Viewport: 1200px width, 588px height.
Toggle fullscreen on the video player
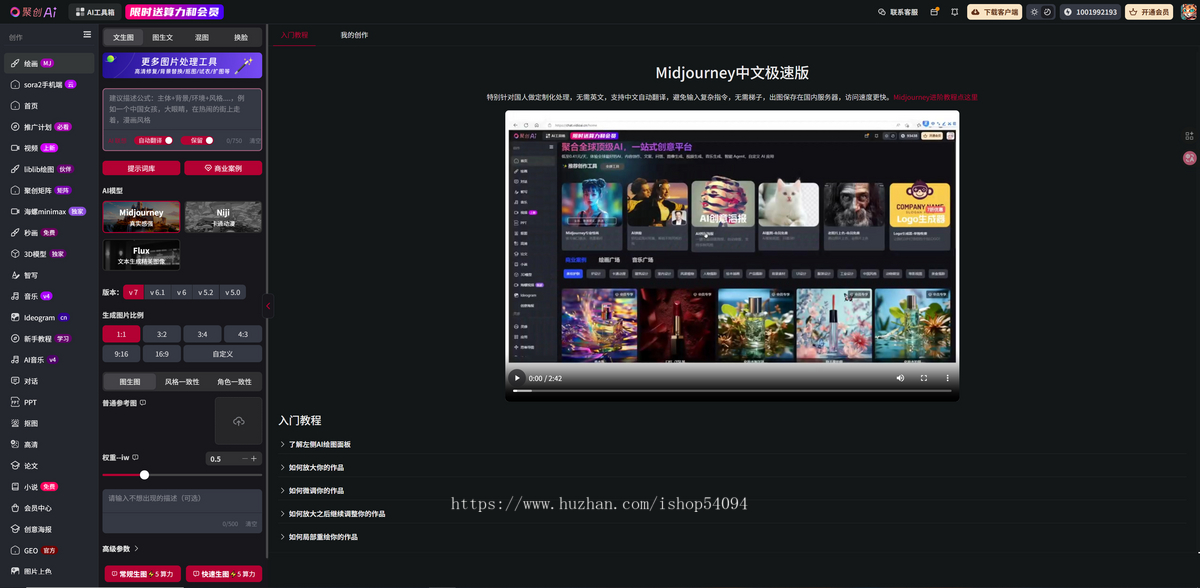point(923,378)
